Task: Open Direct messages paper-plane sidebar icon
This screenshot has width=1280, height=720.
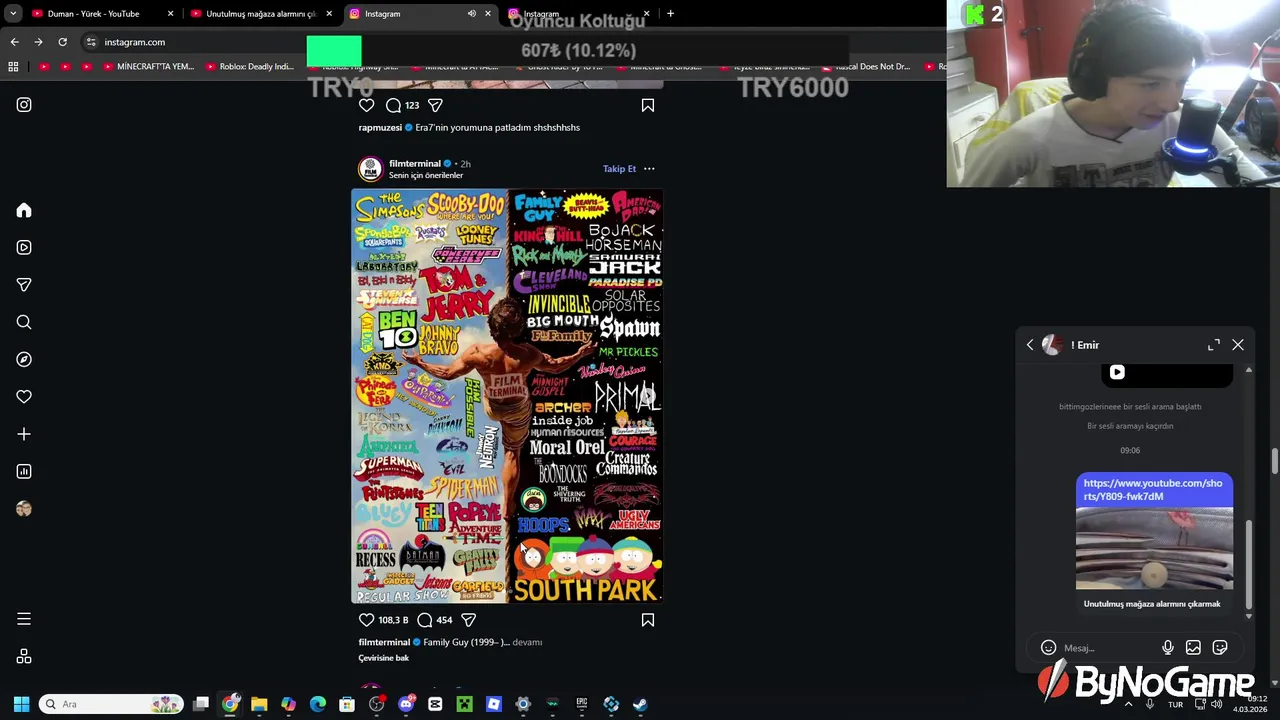Action: 24,285
